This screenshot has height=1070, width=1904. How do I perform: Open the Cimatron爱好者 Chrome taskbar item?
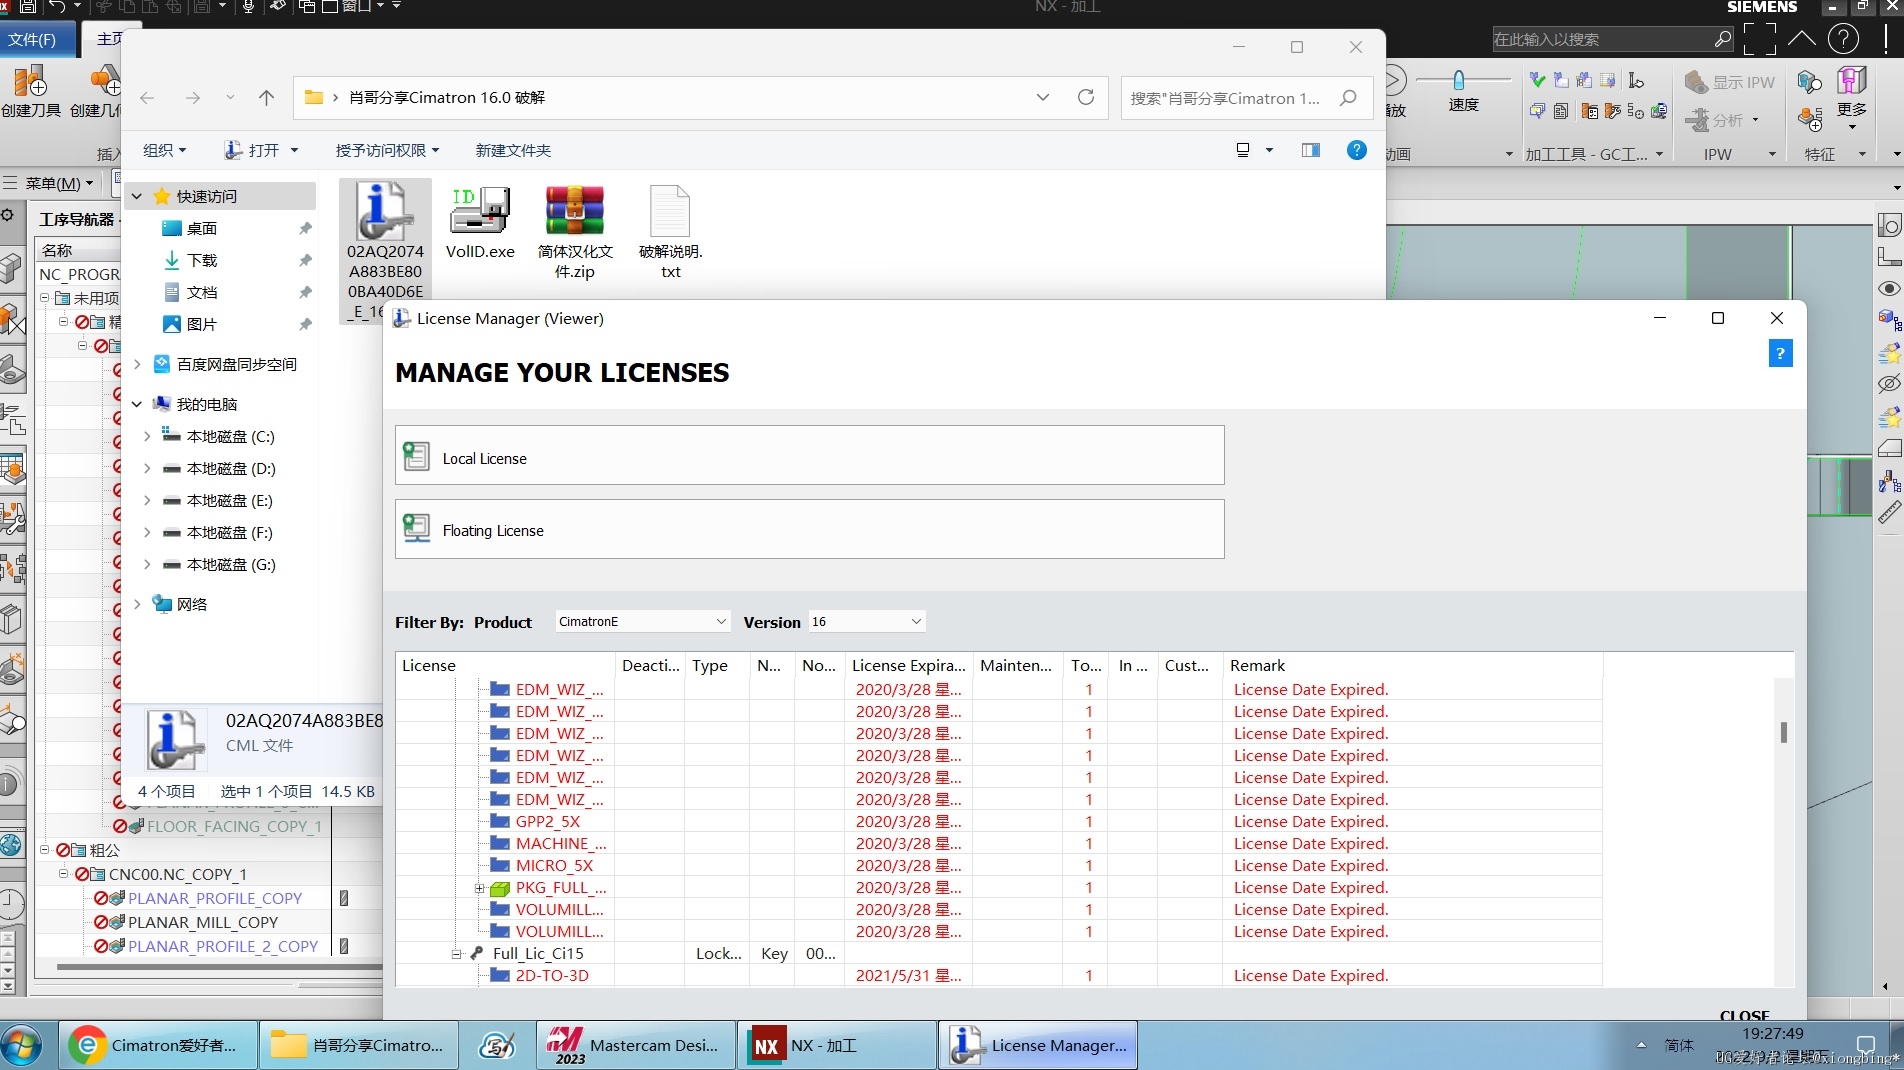(x=158, y=1046)
